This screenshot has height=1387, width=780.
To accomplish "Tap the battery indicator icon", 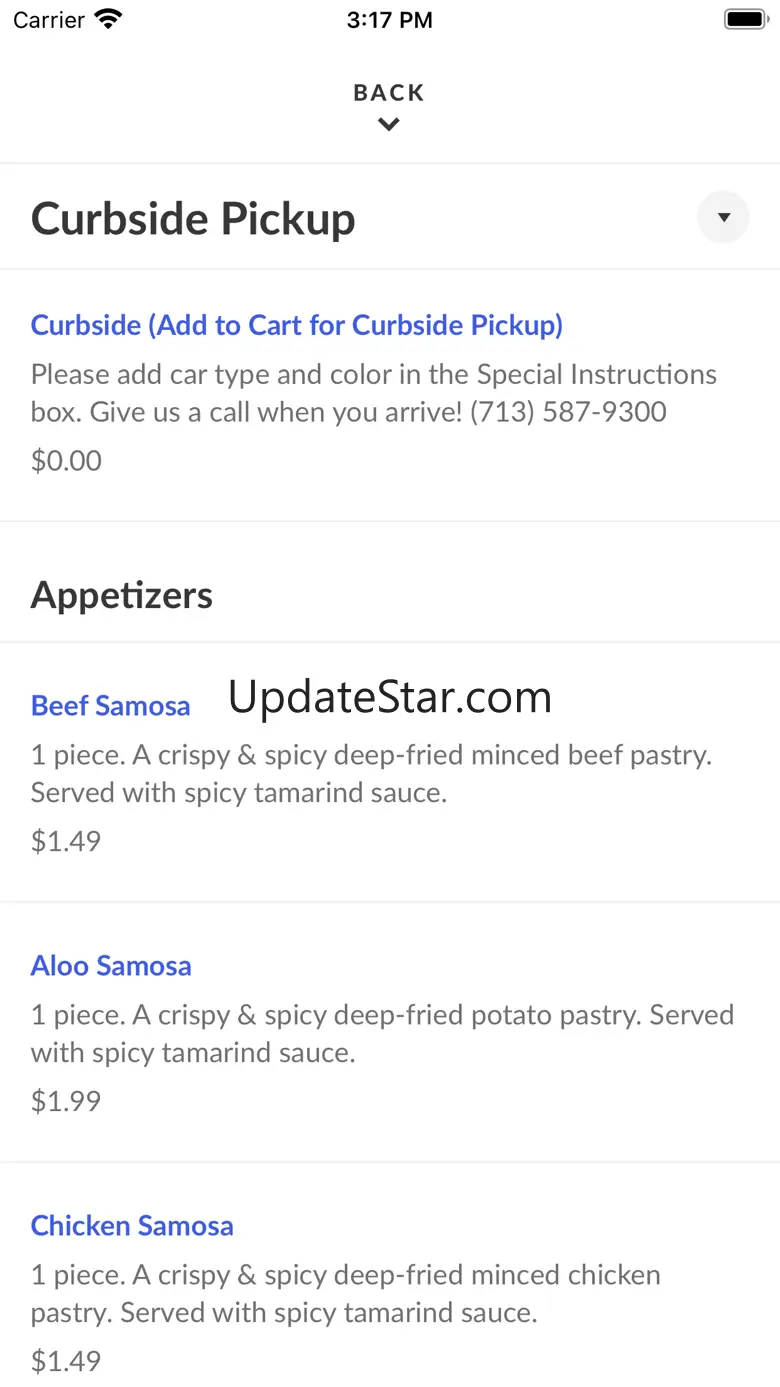I will 745,19.
